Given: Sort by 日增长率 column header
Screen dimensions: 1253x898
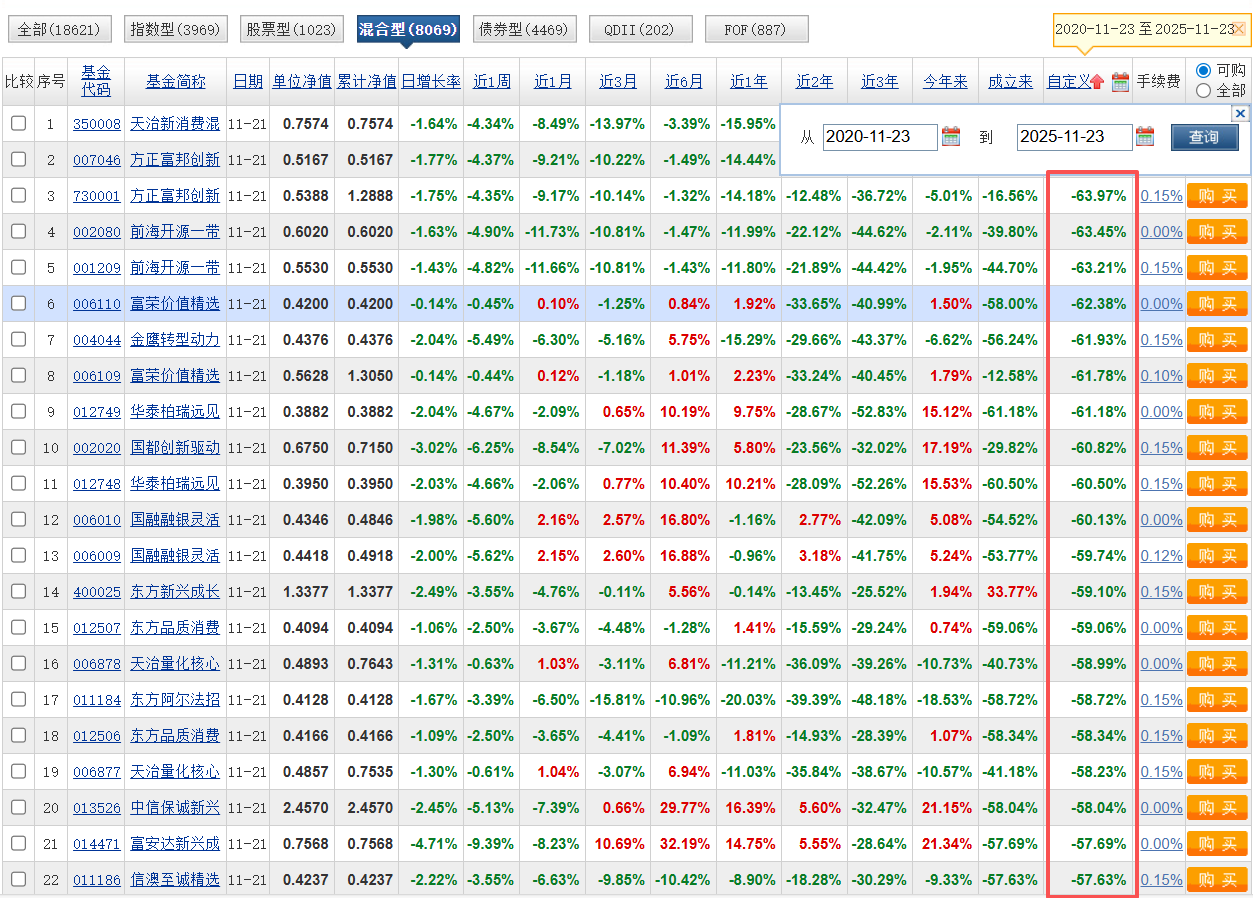Looking at the screenshot, I should click(431, 81).
